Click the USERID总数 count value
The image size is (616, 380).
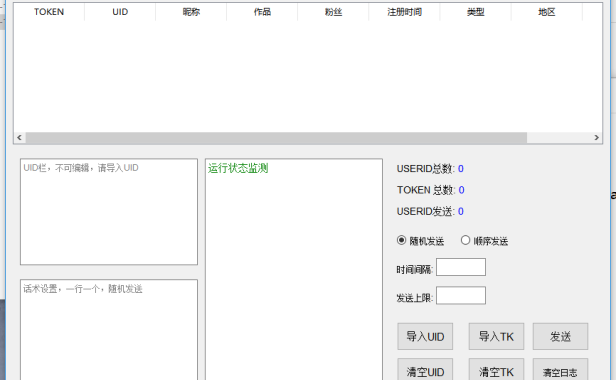coord(461,169)
